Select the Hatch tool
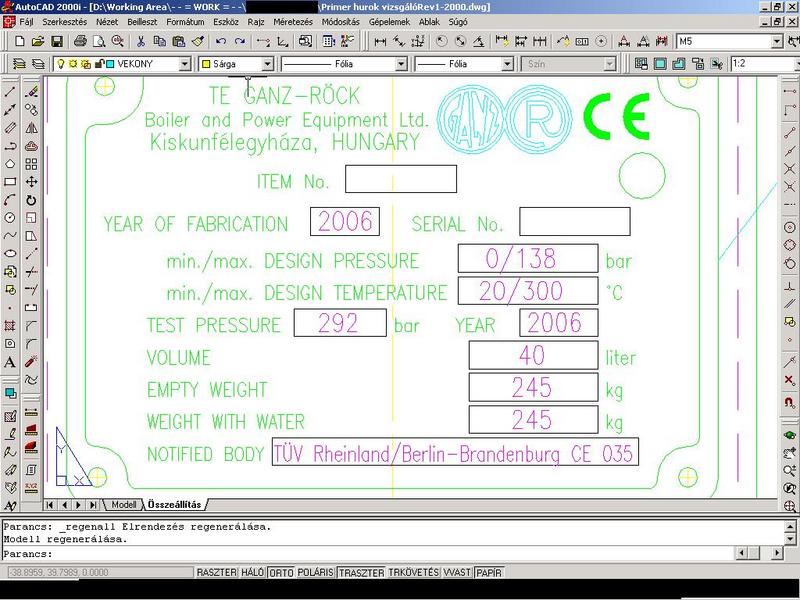This screenshot has width=800, height=600. click(10, 326)
